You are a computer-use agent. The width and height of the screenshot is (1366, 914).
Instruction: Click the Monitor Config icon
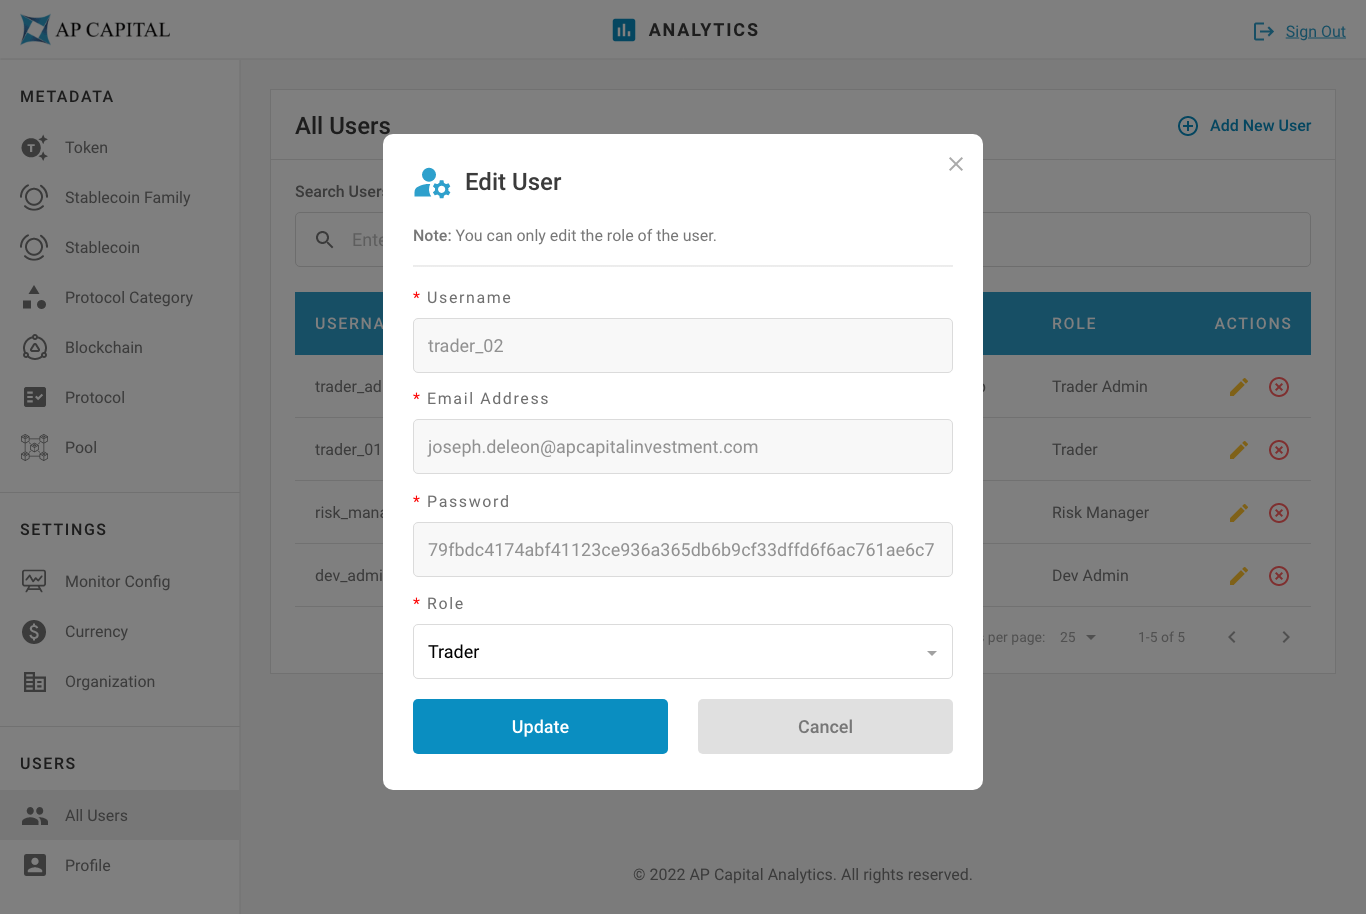34,582
